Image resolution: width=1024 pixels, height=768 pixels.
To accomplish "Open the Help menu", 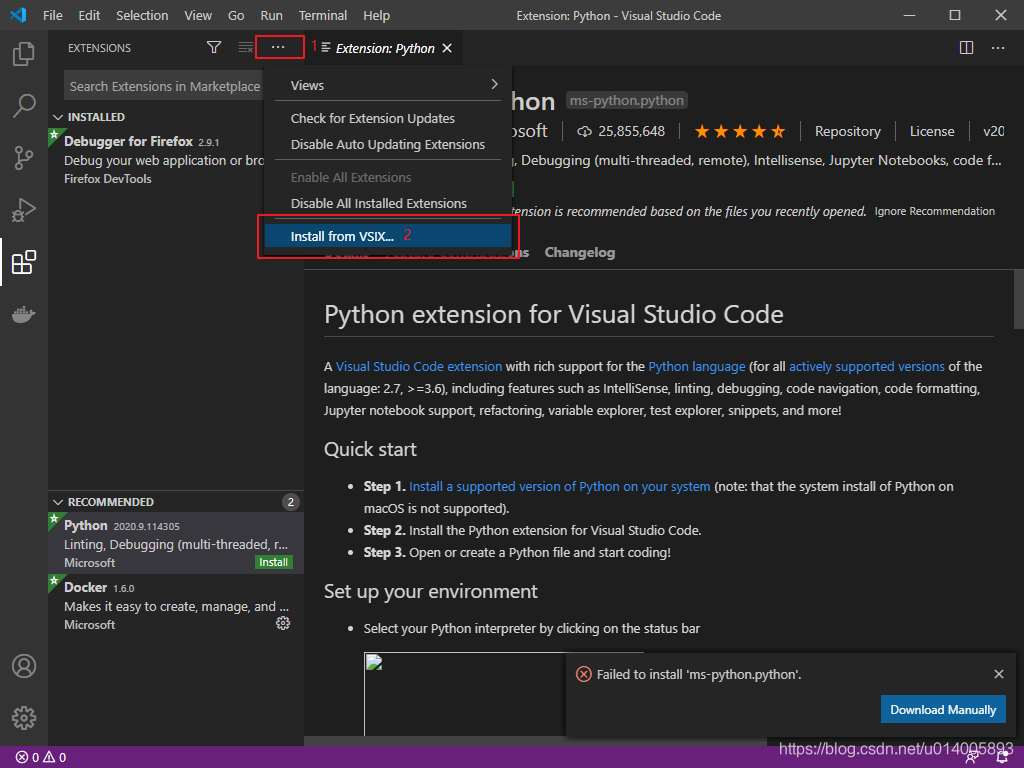I will pos(376,15).
